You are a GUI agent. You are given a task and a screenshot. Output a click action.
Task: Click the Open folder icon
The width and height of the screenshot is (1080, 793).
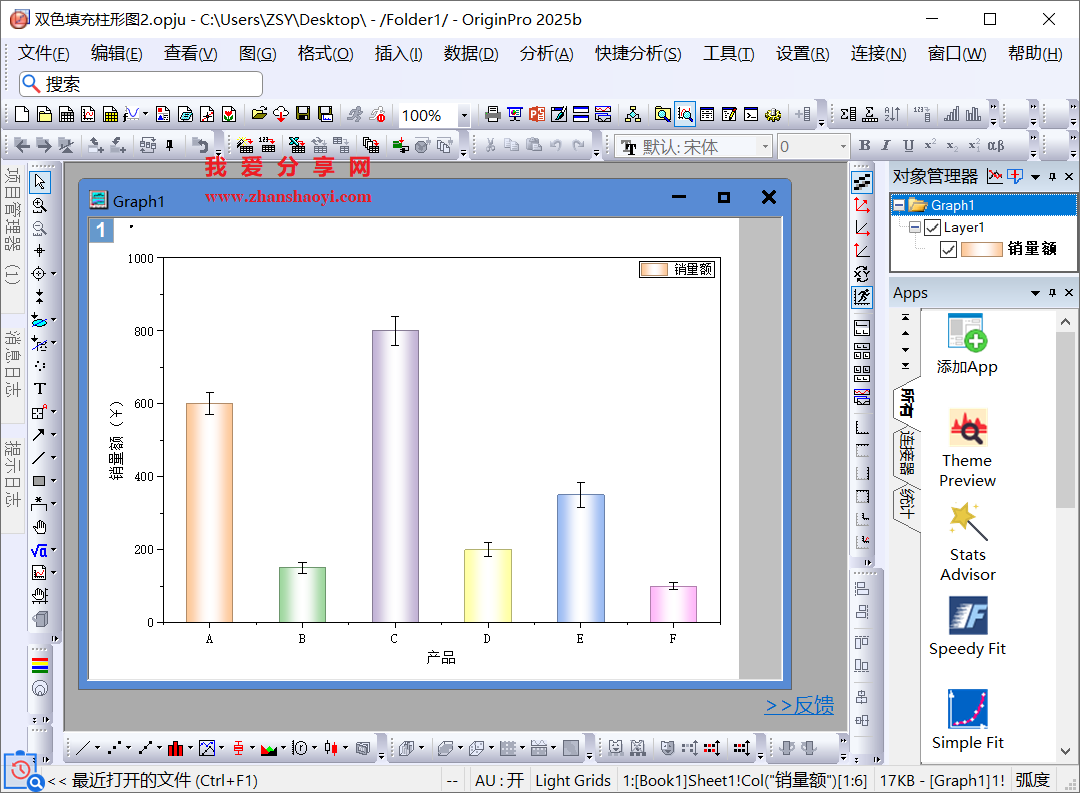pos(259,115)
